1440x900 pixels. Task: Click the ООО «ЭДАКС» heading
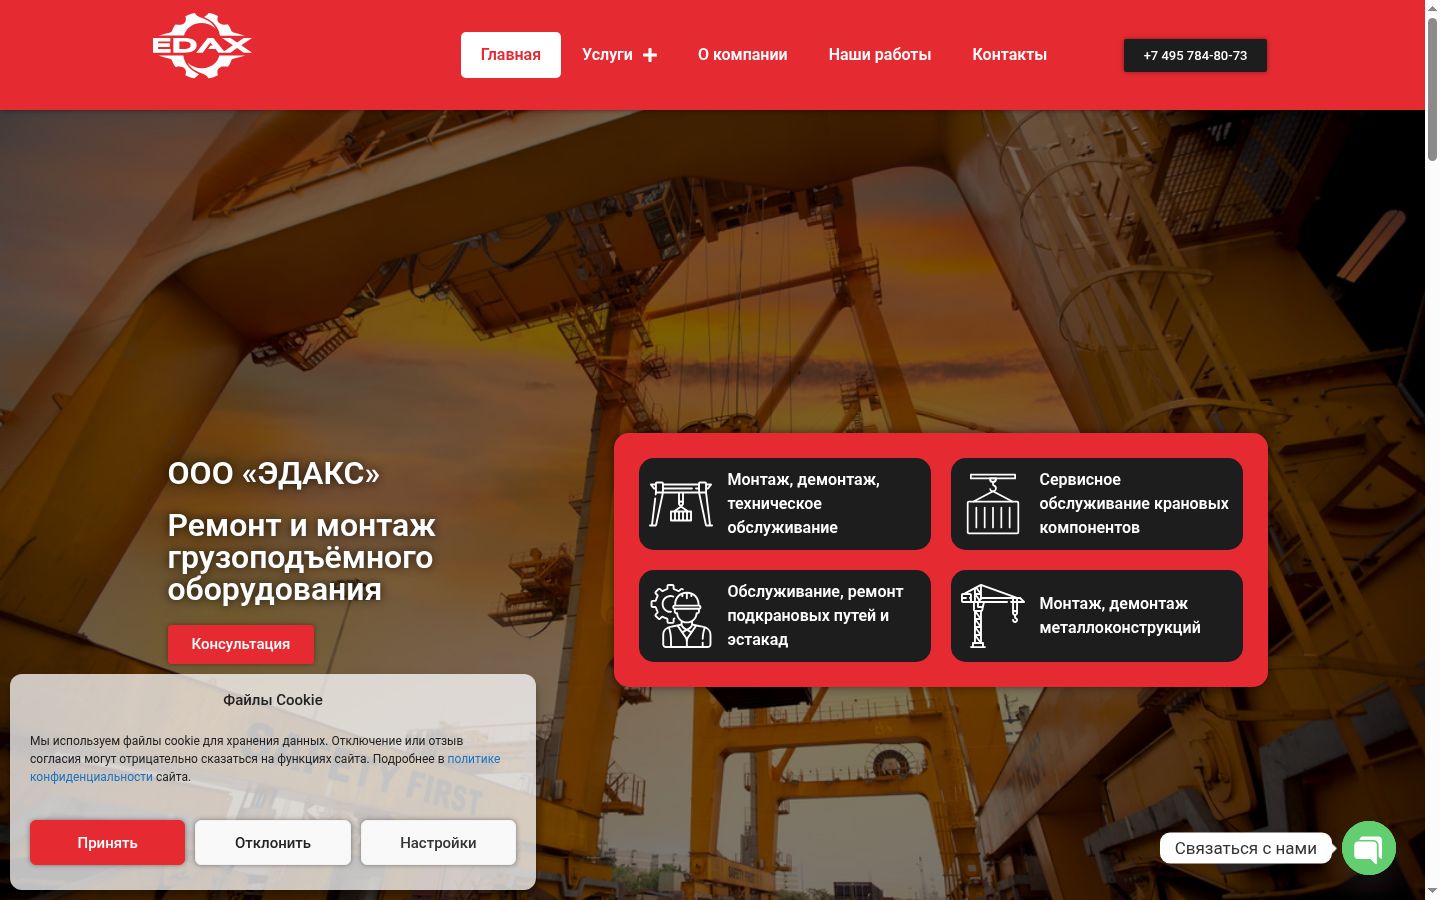[x=274, y=473]
